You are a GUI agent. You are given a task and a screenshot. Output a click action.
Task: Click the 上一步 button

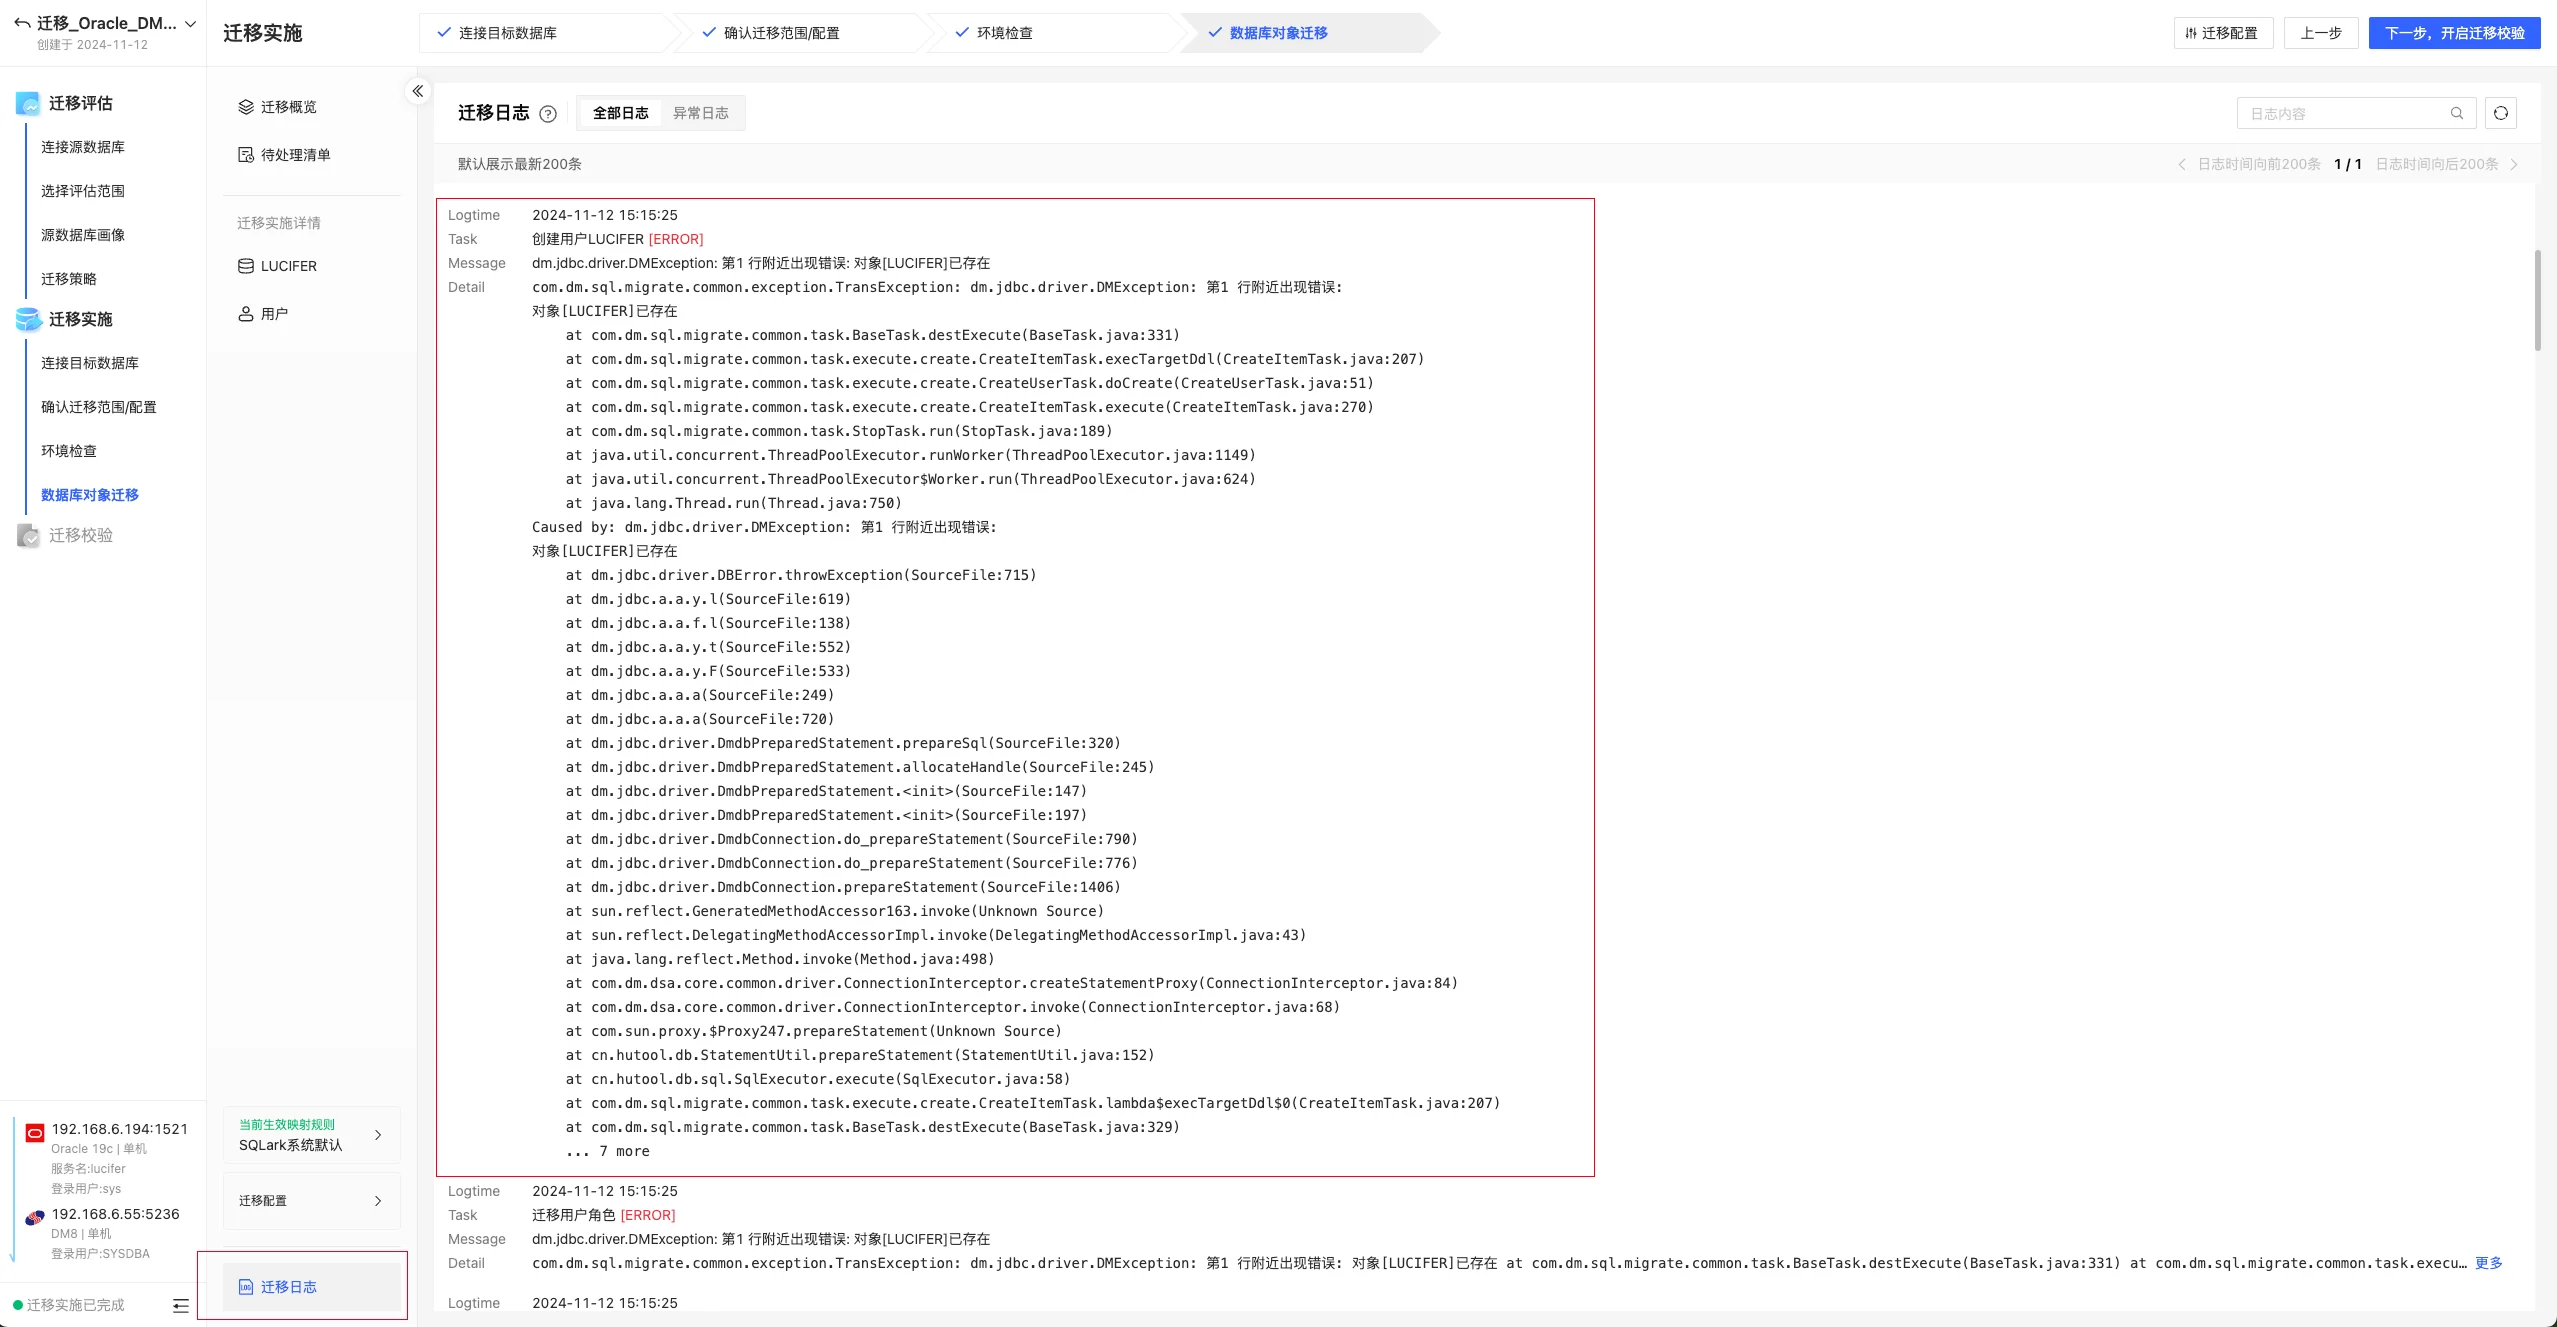click(x=2320, y=33)
